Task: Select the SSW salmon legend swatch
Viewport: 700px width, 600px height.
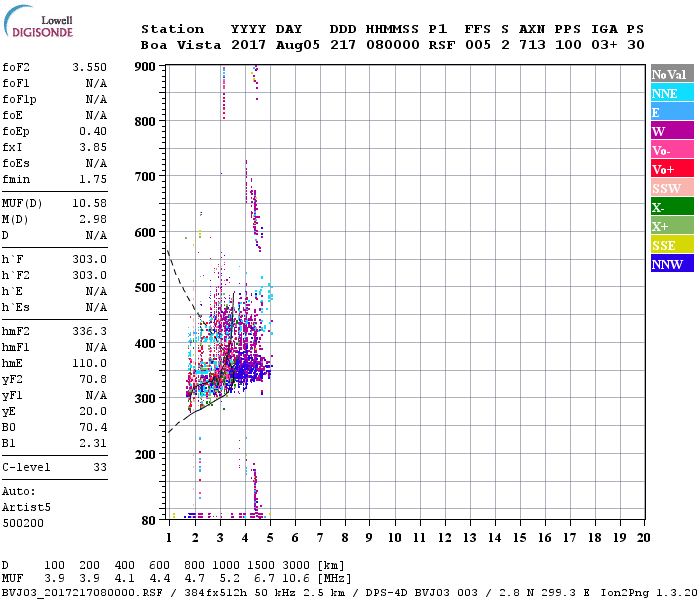Action: coord(671,188)
